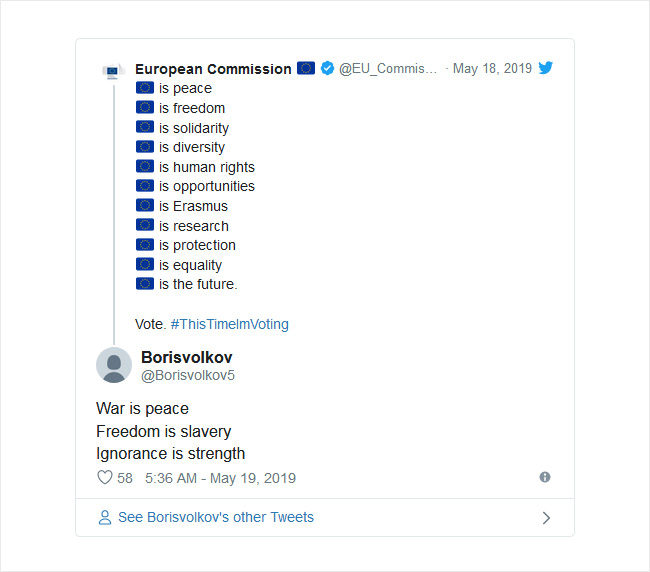Click the Borisvolkov display name
Image resolution: width=650 pixels, height=572 pixels.
point(187,357)
